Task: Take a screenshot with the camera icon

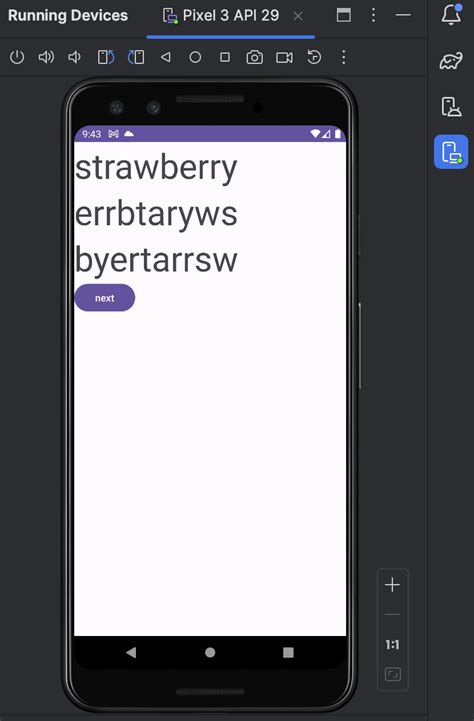Action: pyautogui.click(x=255, y=57)
